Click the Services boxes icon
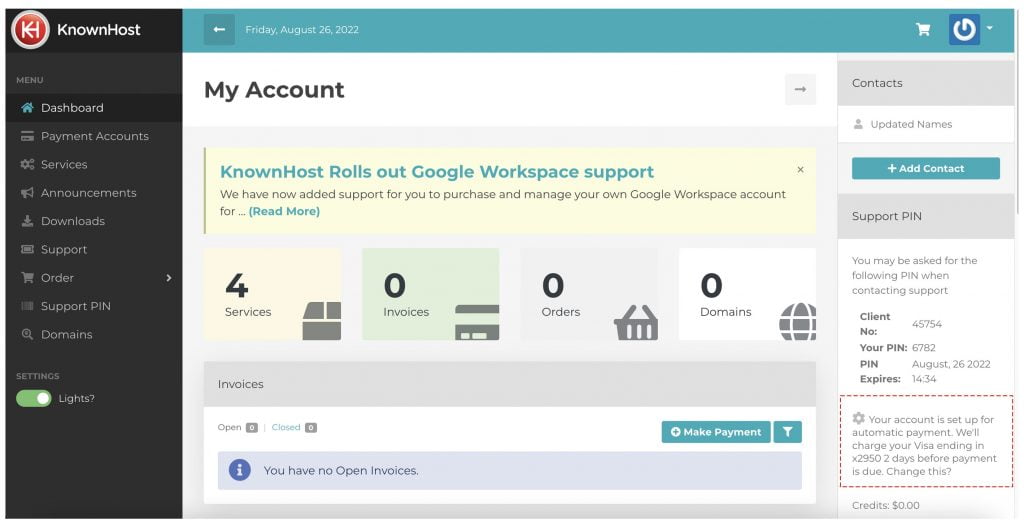Screen dimensions: 1024x531 [322, 321]
